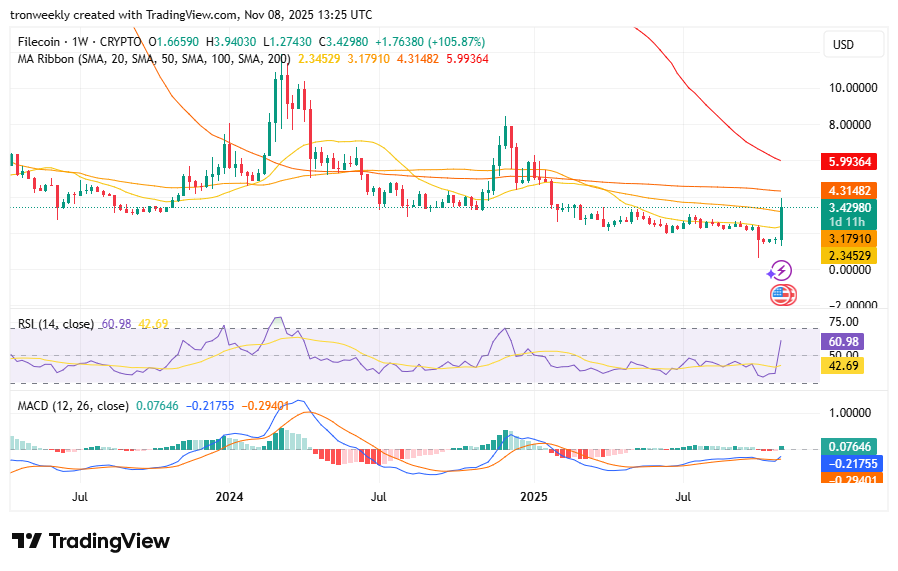This screenshot has width=898, height=571.
Task: Click the green 0.07646 MACD histogram label
Action: (x=848, y=446)
